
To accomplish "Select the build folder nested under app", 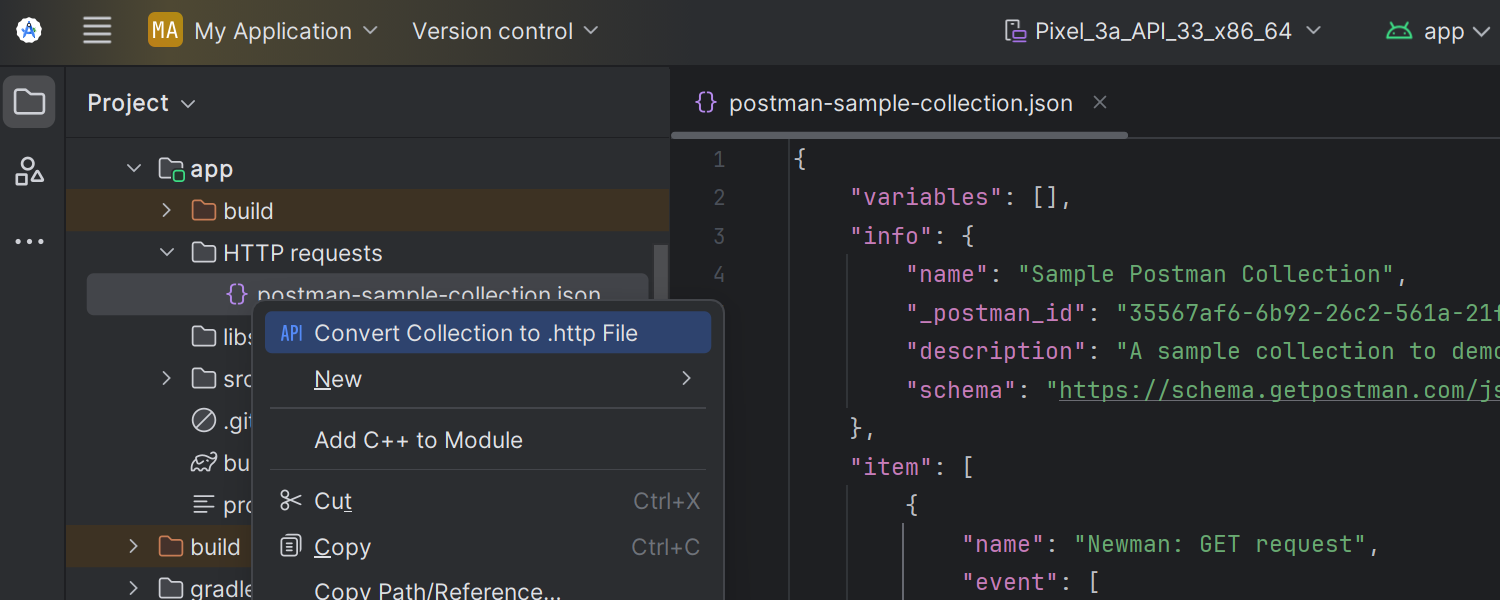I will point(367,211).
